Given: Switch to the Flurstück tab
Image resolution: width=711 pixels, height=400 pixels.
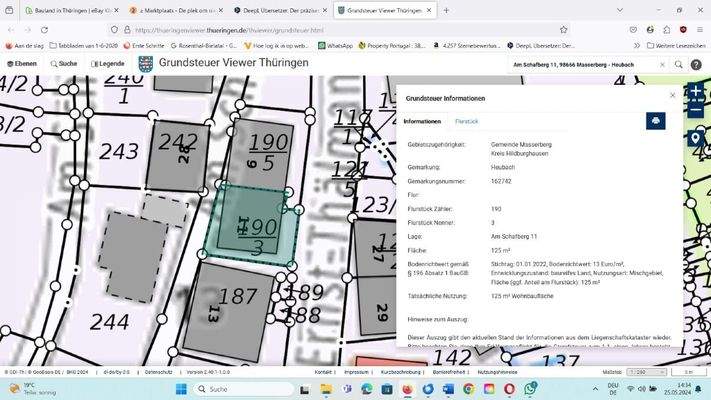Looking at the screenshot, I should tap(466, 120).
